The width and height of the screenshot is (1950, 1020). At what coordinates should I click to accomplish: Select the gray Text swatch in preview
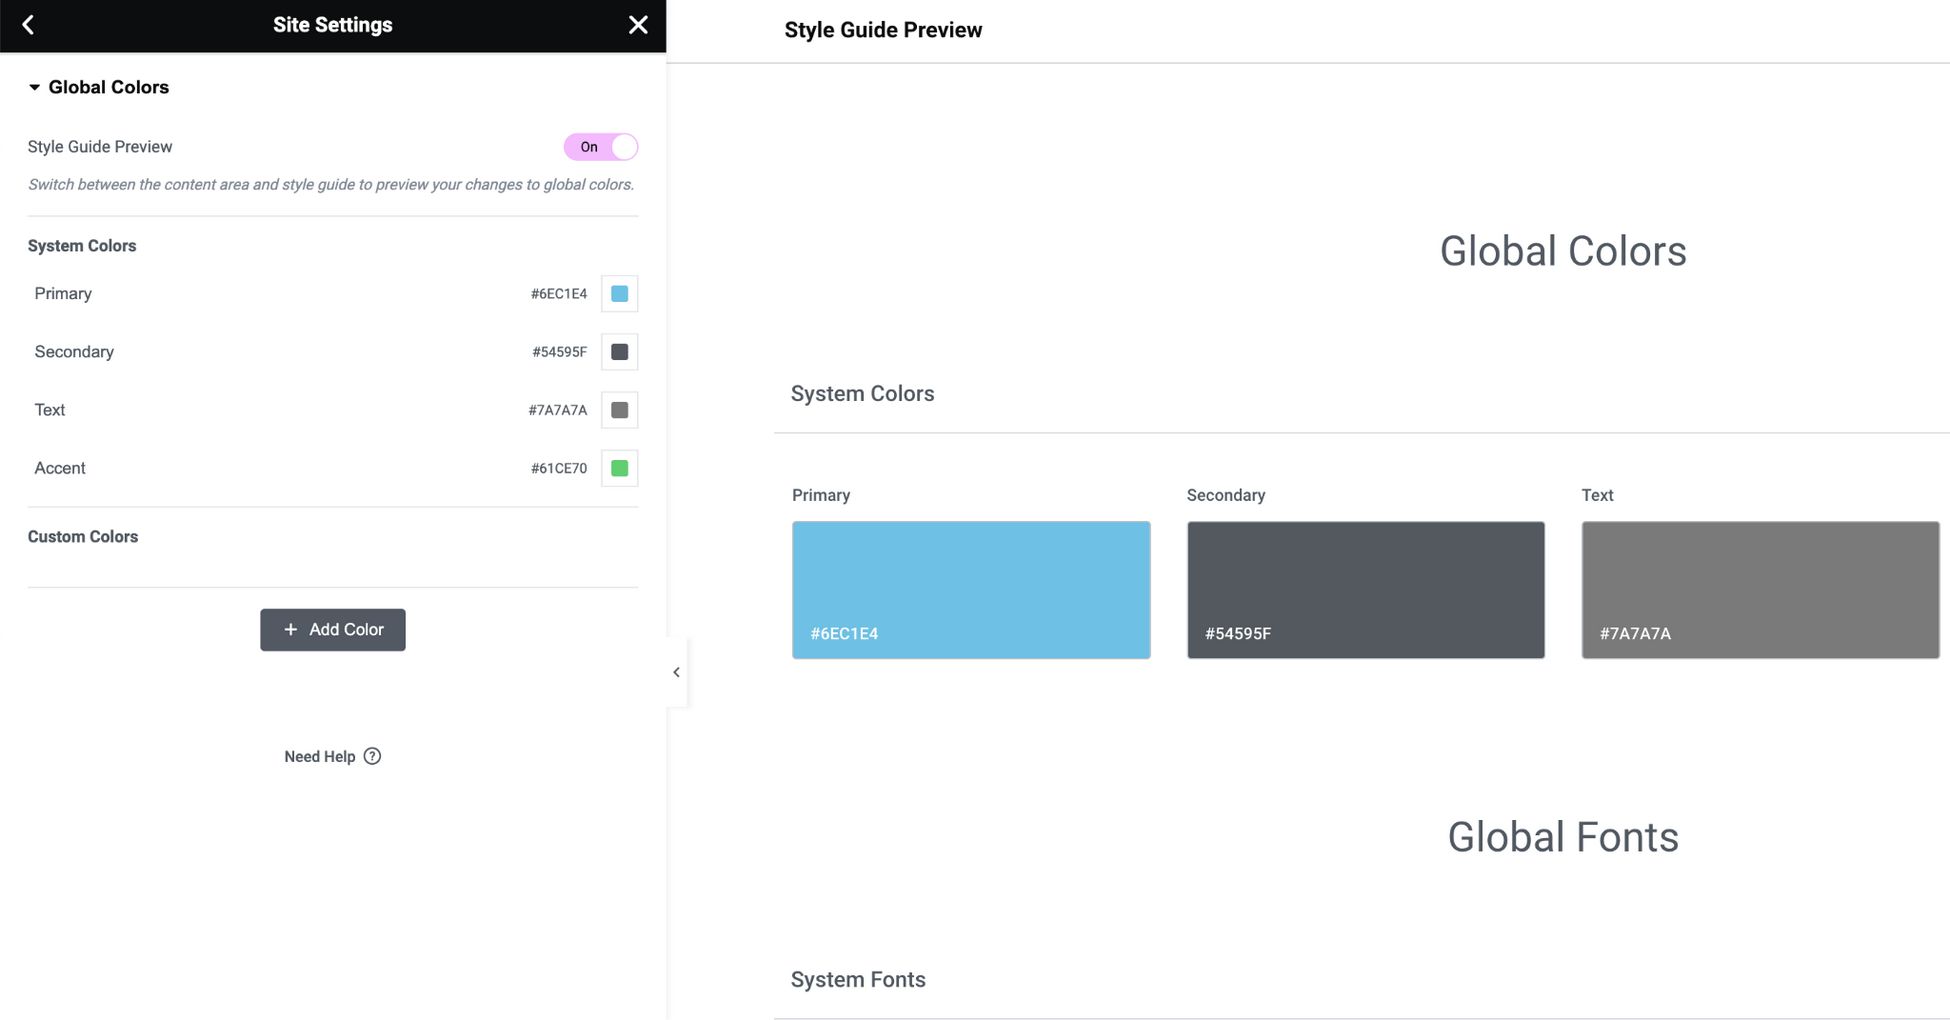click(1760, 590)
